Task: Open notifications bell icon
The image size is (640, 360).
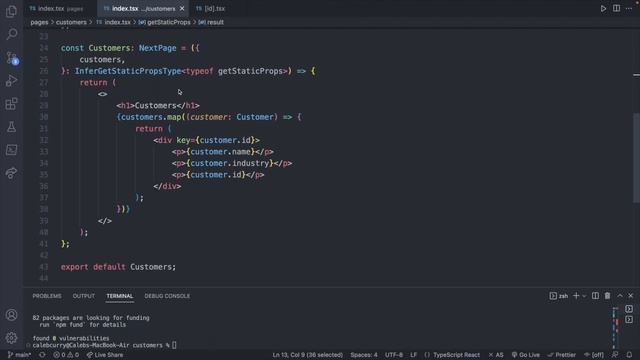Action: coord(629,355)
